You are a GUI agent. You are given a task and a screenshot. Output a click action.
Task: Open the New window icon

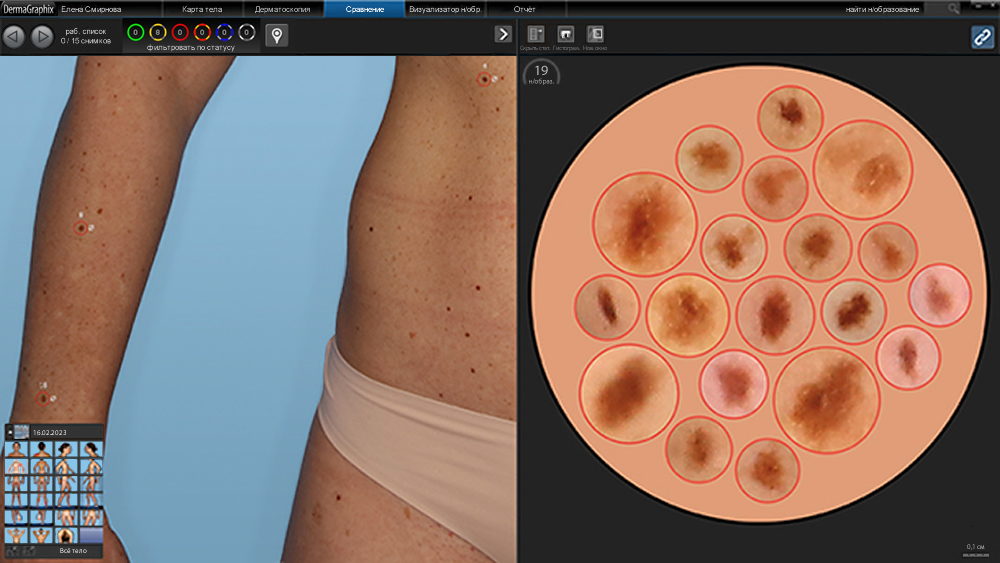coord(595,35)
